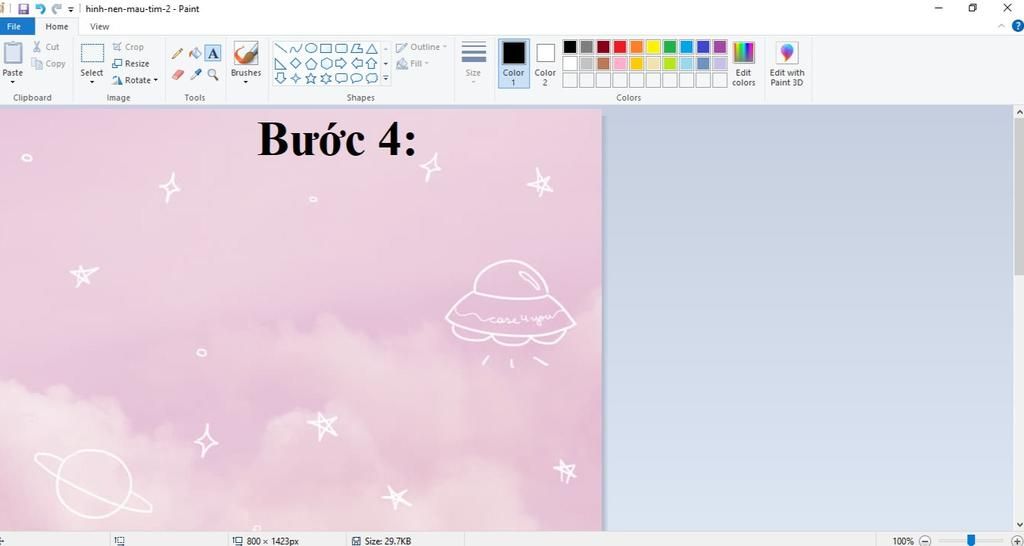Open Edit colors dialog

coord(743,63)
